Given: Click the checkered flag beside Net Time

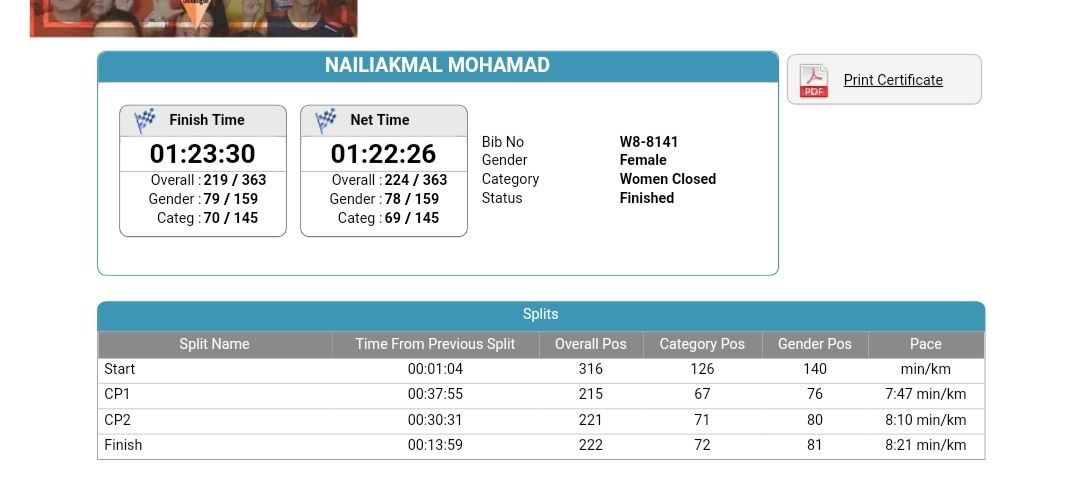Looking at the screenshot, I should [326, 120].
